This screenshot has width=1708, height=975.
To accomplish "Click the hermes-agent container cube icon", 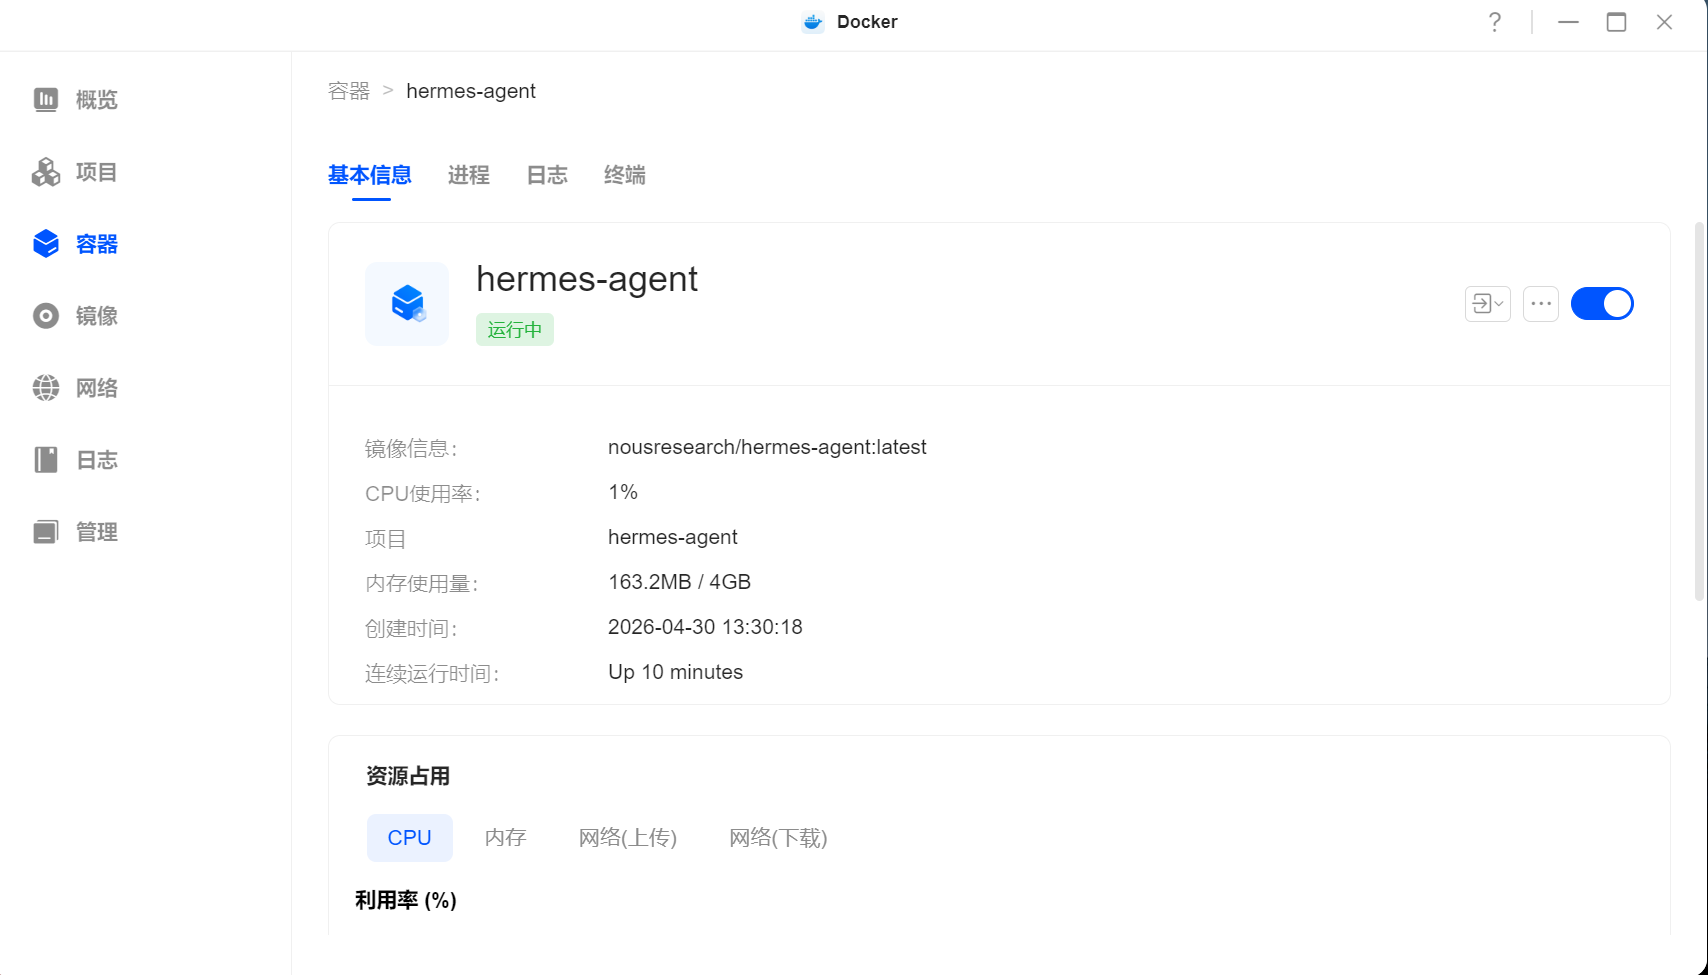I will pyautogui.click(x=407, y=304).
